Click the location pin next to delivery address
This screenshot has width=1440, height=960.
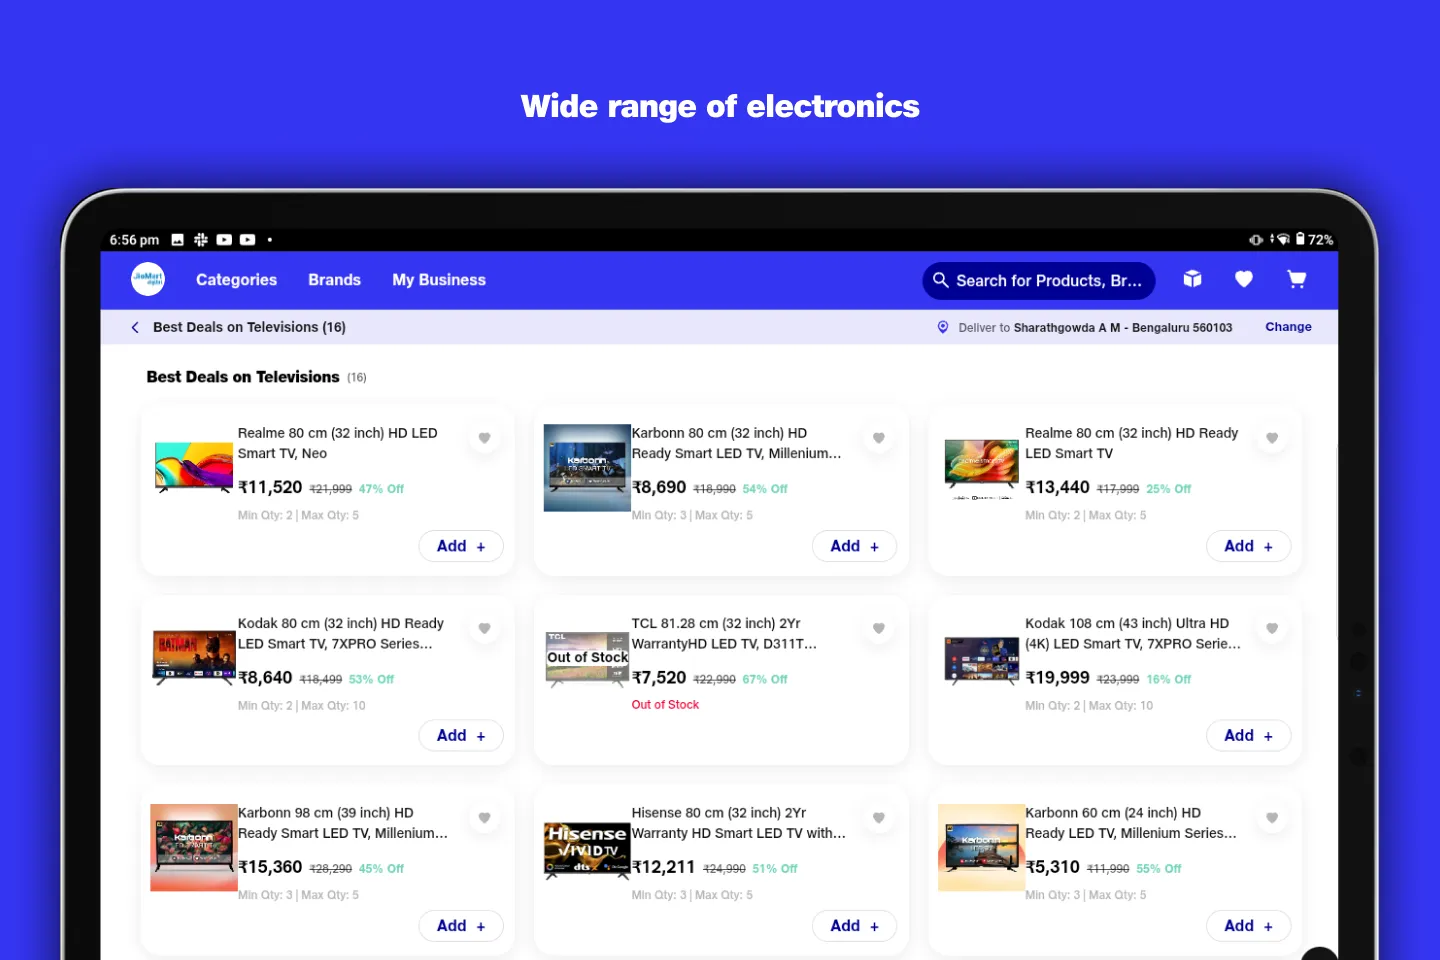pos(942,327)
